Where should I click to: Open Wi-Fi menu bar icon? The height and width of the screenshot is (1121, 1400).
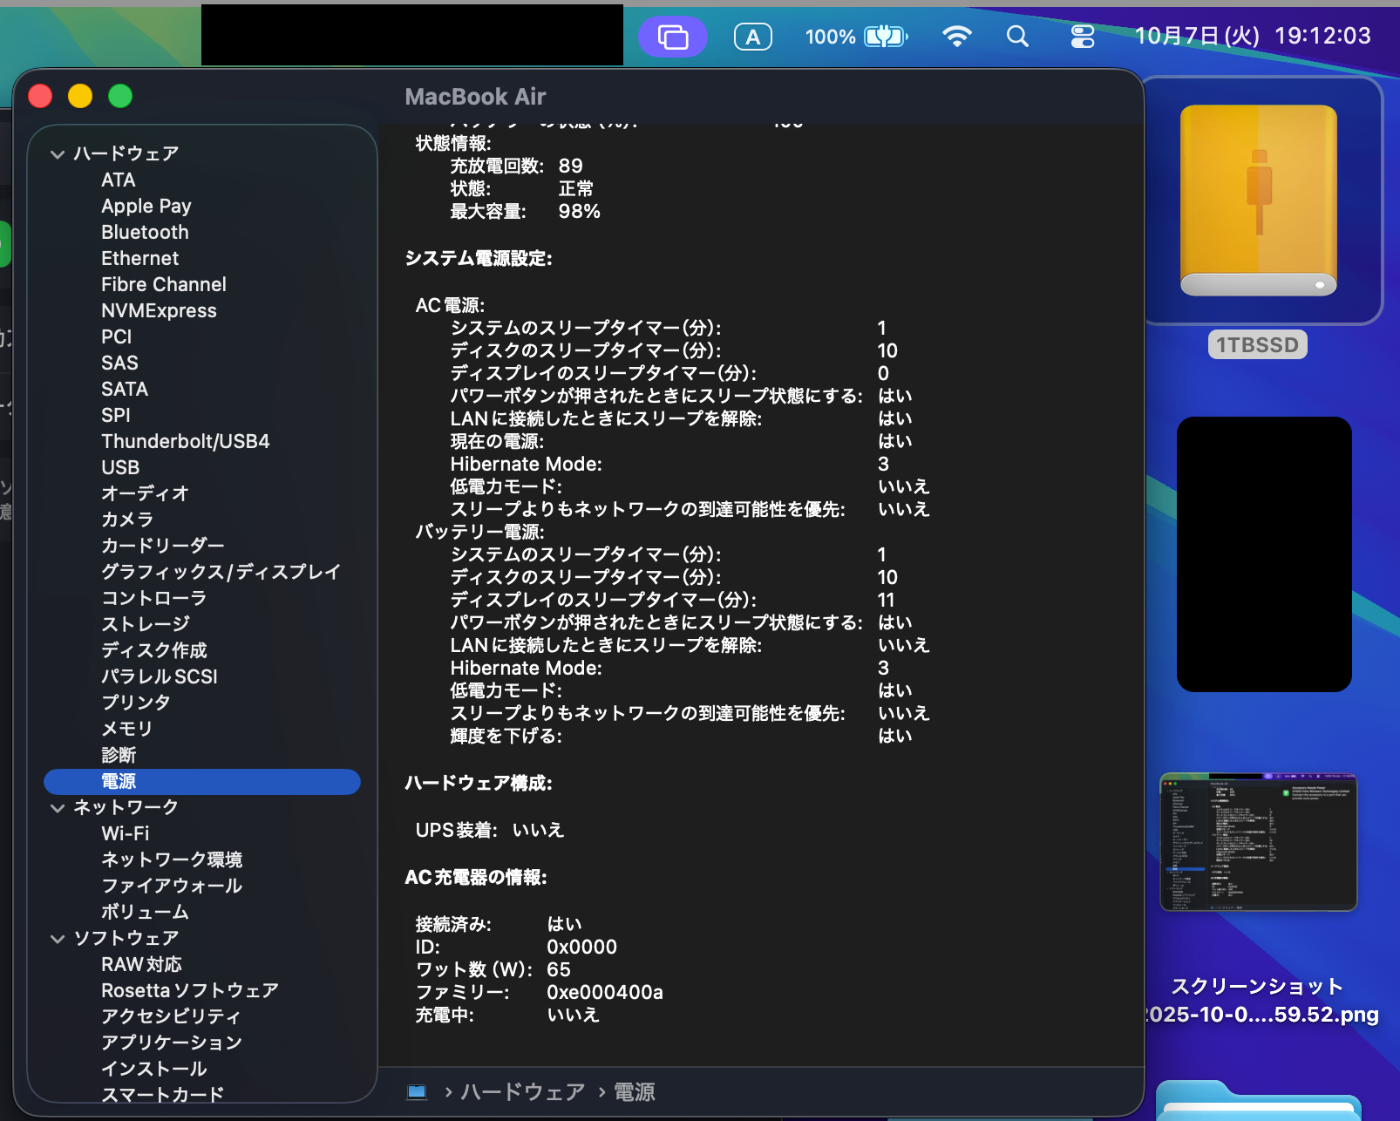[x=957, y=37]
